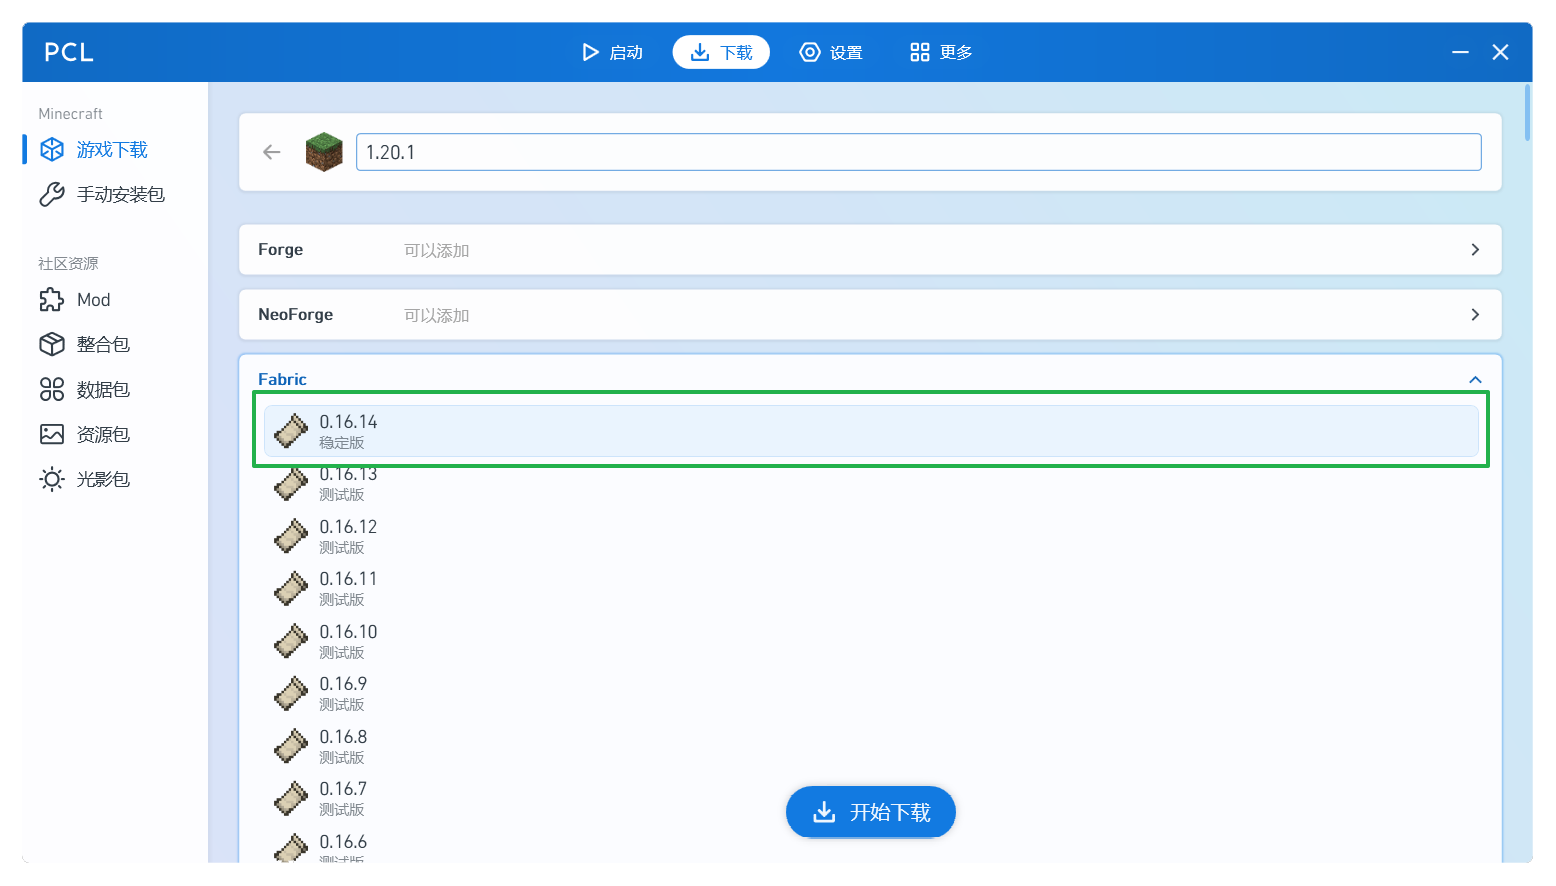The width and height of the screenshot is (1556, 886).
Task: Select Fabric version 0.16.9
Action: click(x=871, y=693)
